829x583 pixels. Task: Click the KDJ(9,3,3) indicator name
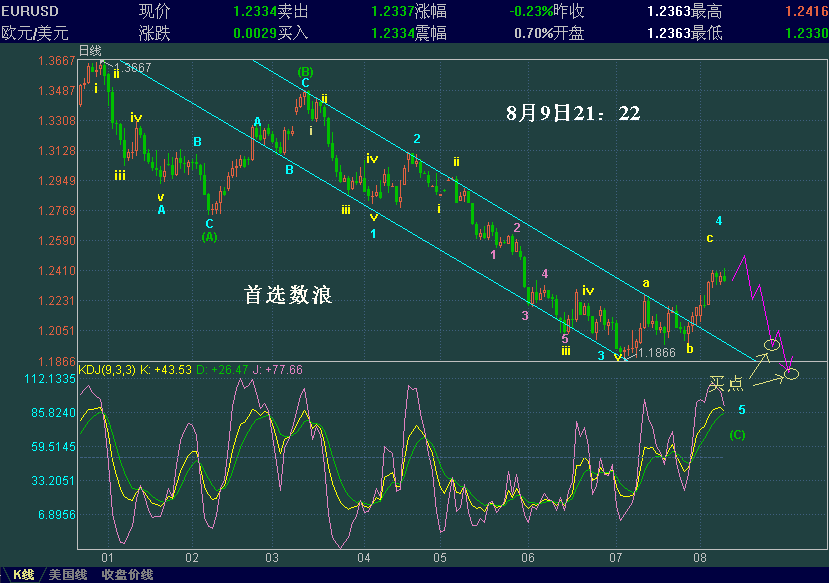[107, 370]
